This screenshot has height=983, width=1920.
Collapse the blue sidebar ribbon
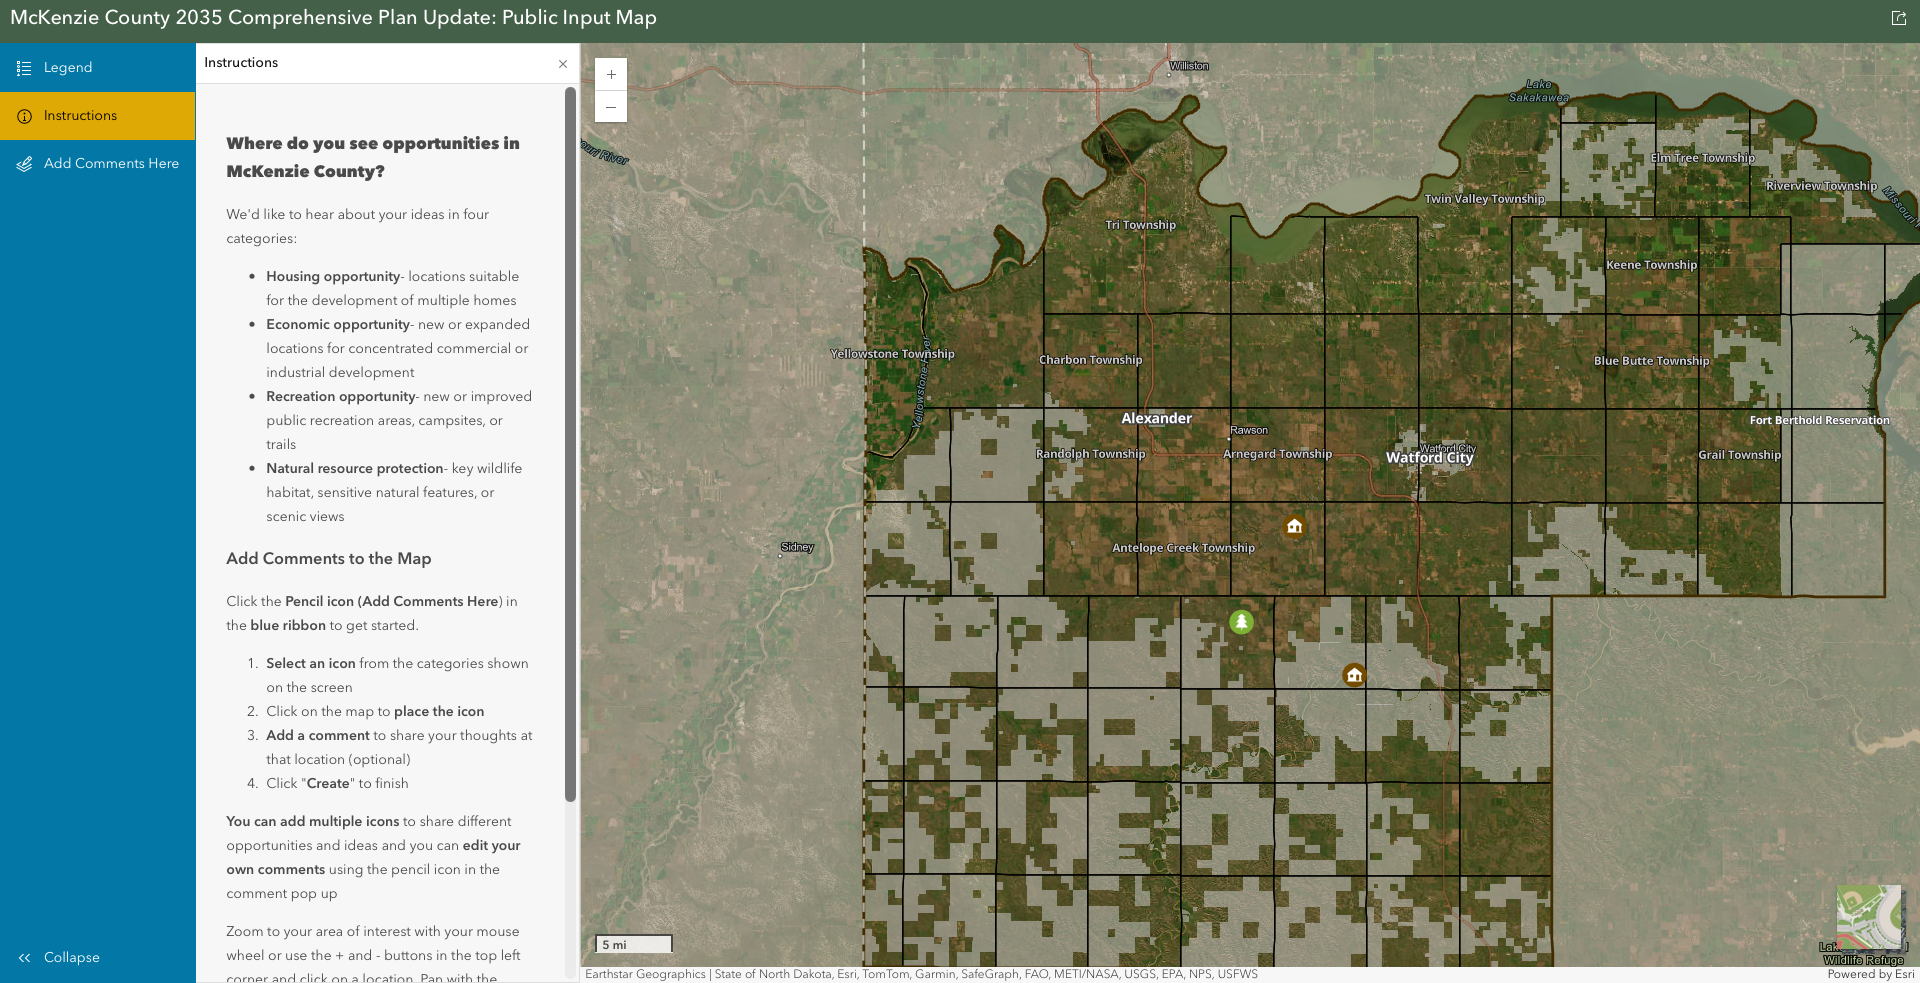pyautogui.click(x=58, y=957)
